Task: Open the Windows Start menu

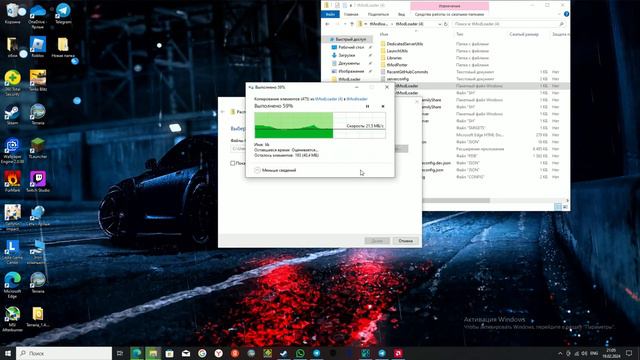Action: coord(7,353)
